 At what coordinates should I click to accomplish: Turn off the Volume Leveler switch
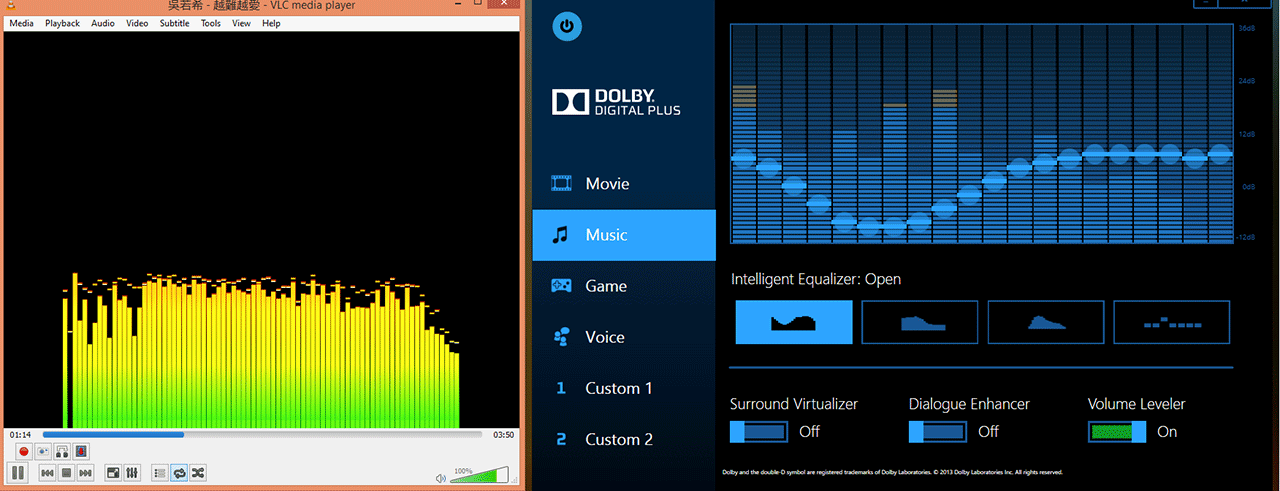[1117, 432]
